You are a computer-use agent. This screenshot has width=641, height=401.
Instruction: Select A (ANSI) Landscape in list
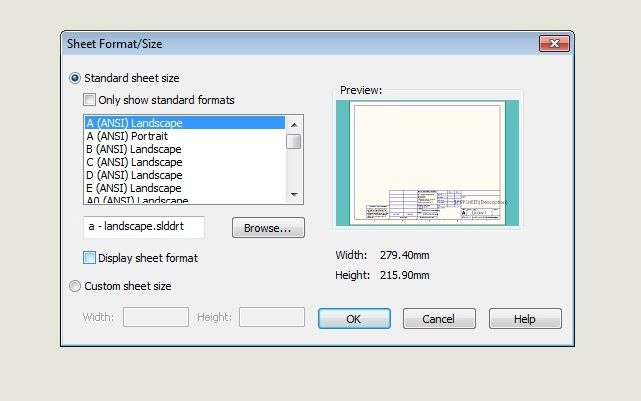click(134, 123)
